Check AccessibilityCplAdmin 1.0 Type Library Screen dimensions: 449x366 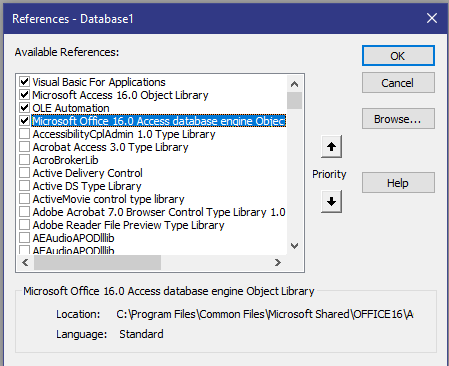24,134
